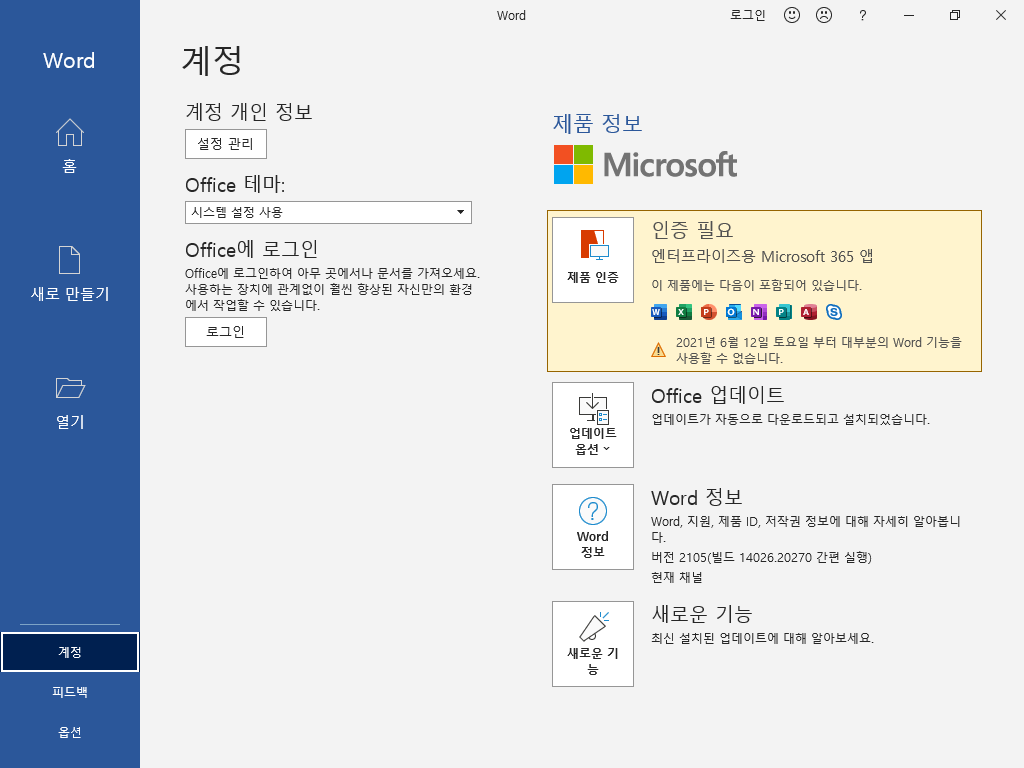Click the OneNote app icon in product list
Screen dimensions: 1024x768
click(758, 312)
